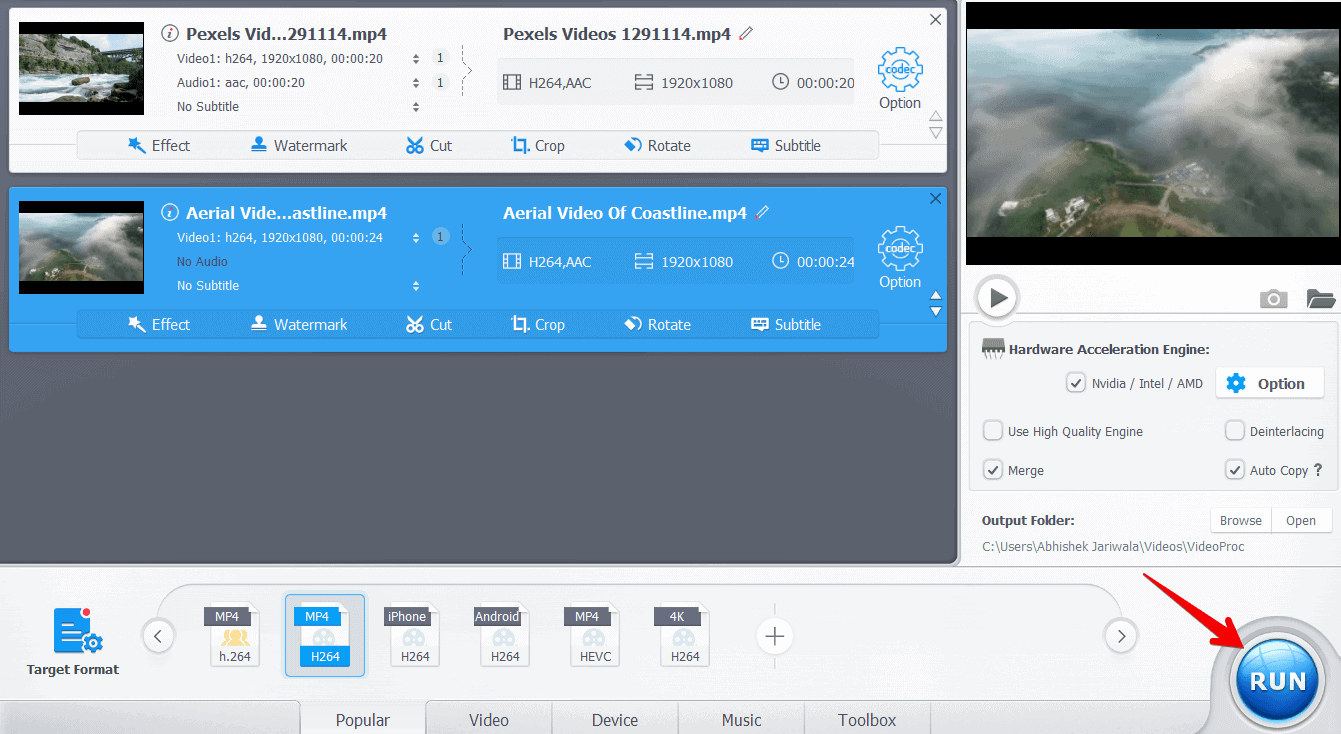Select Android H264 preset
Screen dimensions: 1341x734
pos(503,635)
